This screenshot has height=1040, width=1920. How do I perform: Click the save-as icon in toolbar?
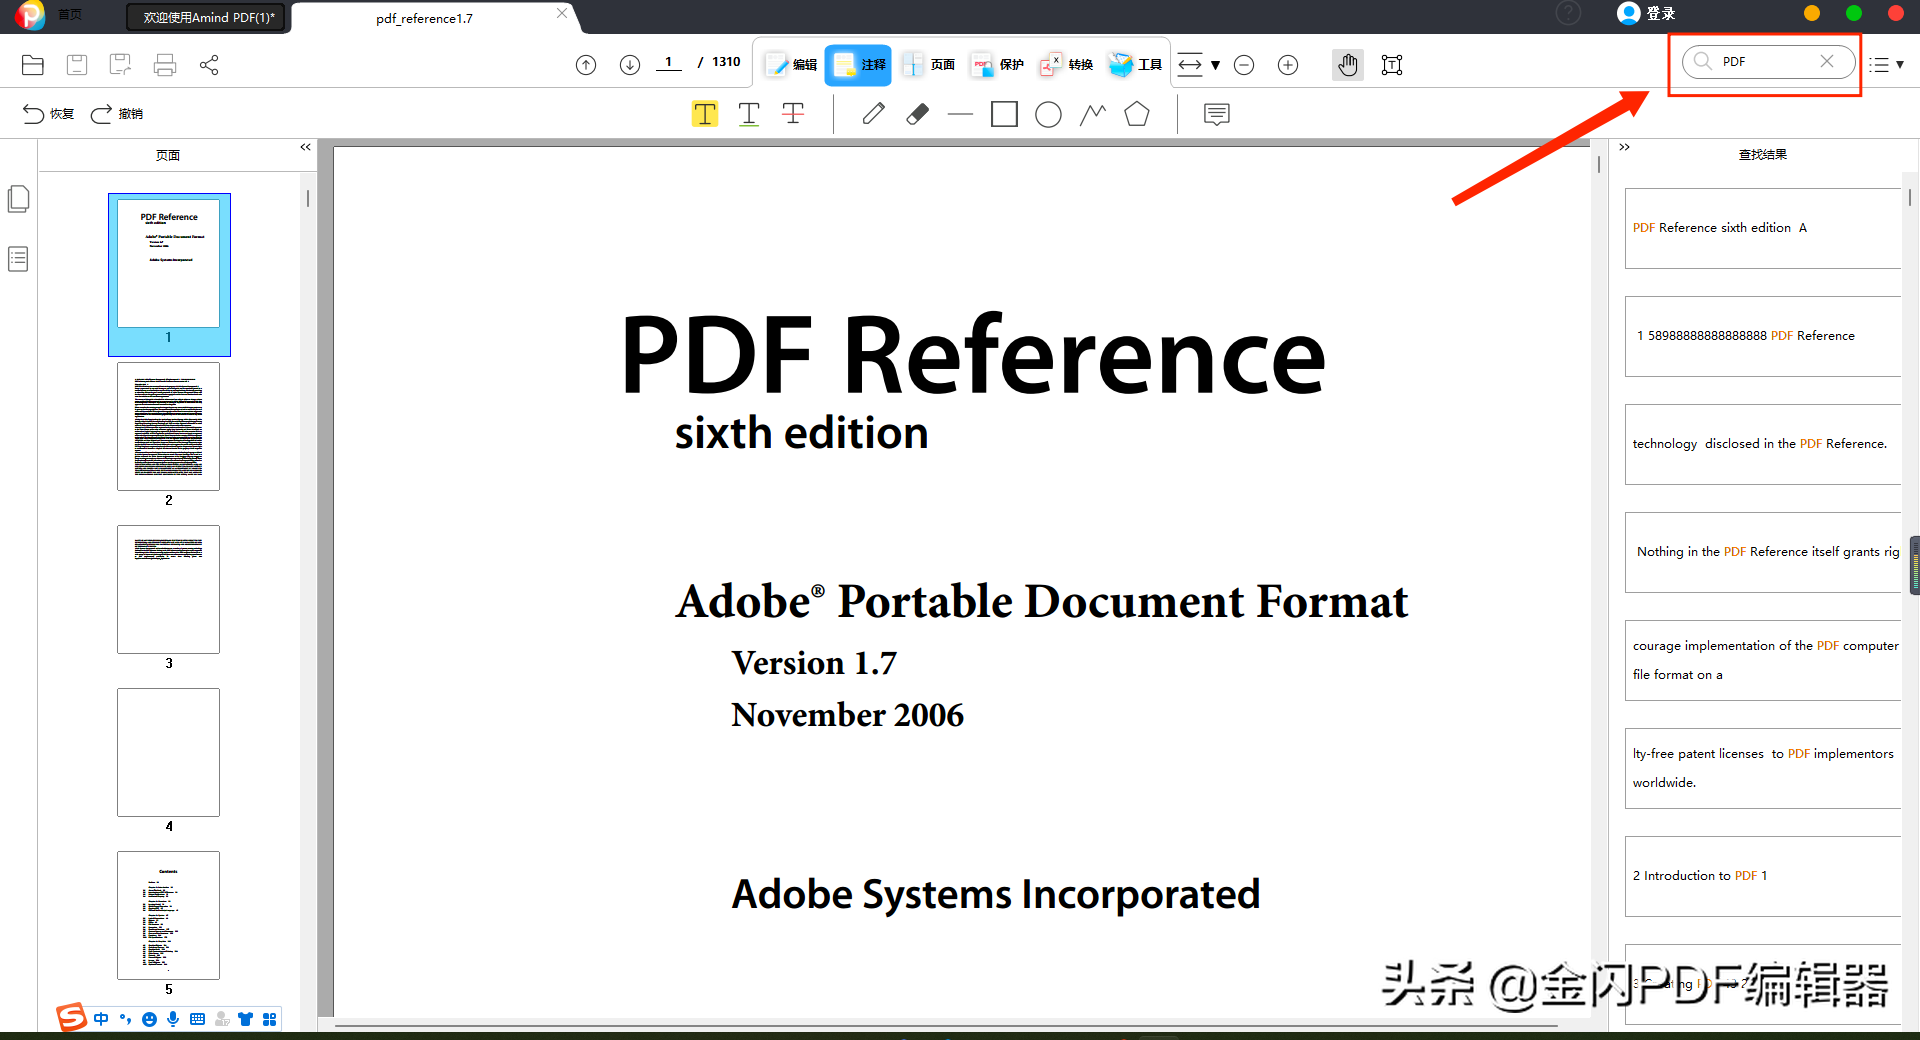tap(120, 65)
